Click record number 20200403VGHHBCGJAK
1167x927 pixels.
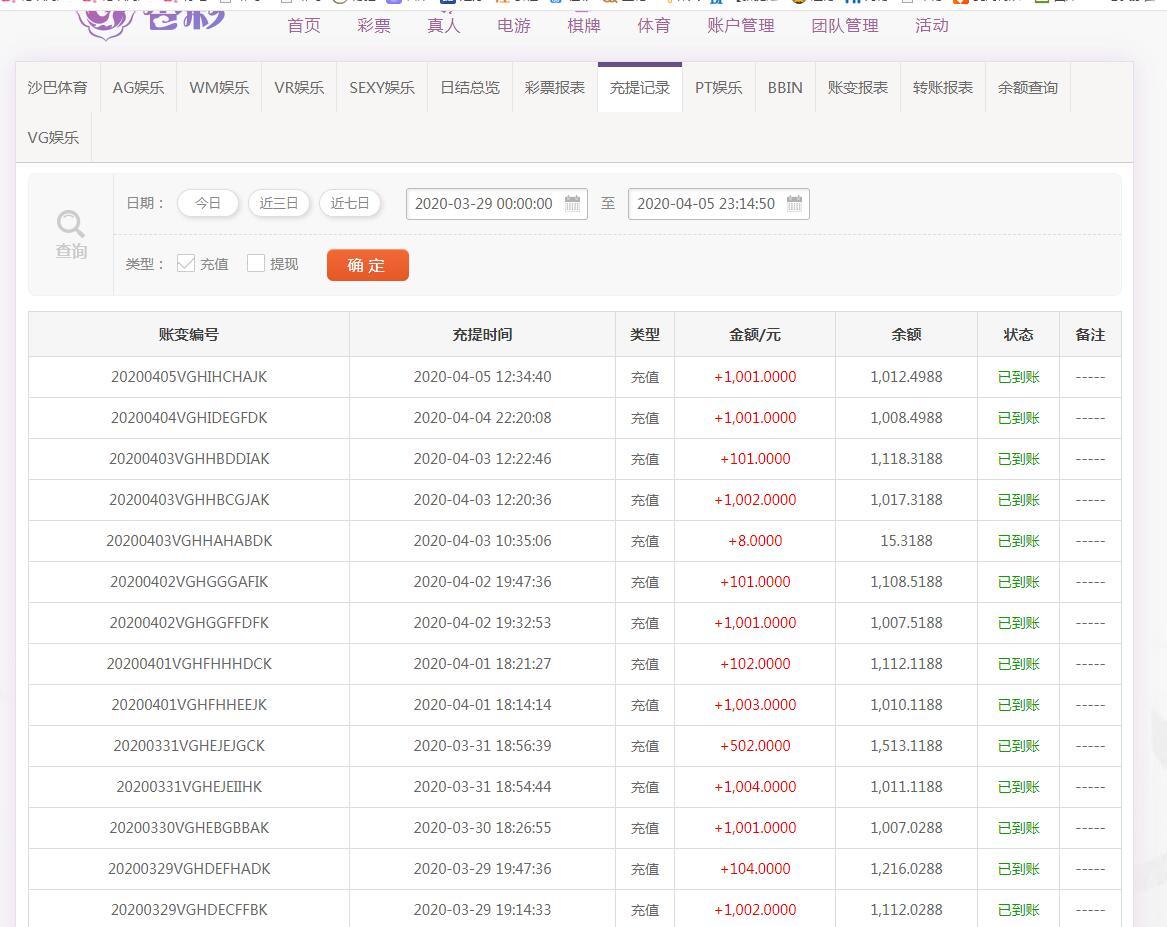[x=189, y=500]
